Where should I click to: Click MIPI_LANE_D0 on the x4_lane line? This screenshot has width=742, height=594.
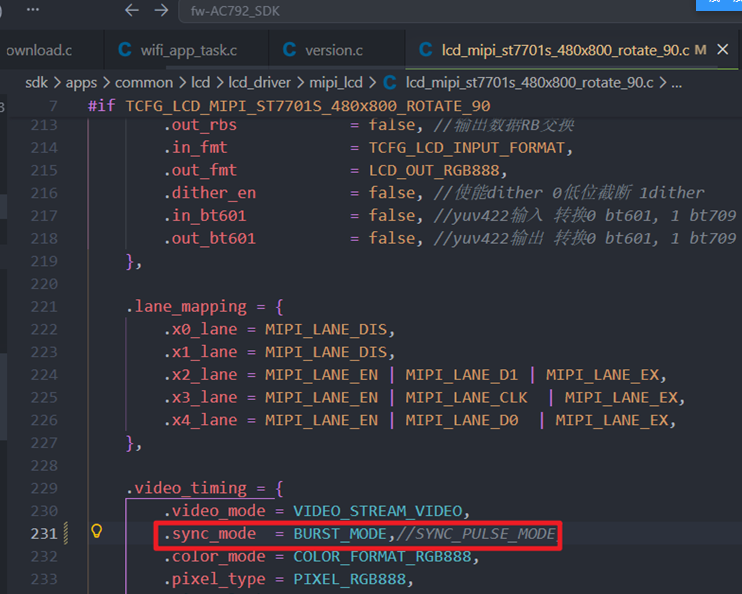(461, 420)
